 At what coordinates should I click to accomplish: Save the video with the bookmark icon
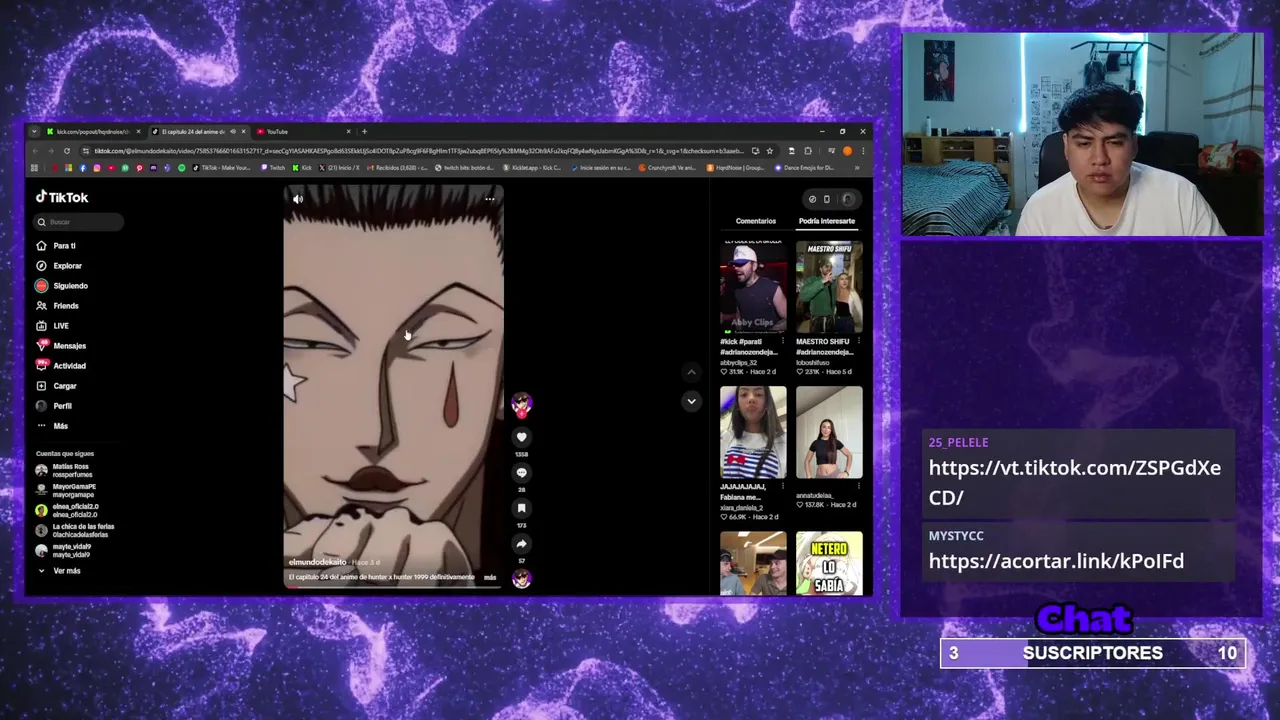point(521,508)
